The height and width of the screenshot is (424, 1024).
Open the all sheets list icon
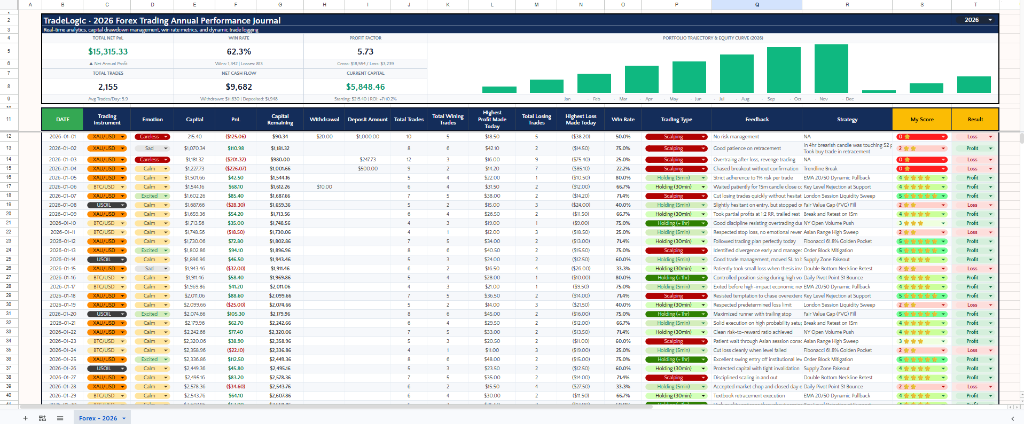point(59,417)
